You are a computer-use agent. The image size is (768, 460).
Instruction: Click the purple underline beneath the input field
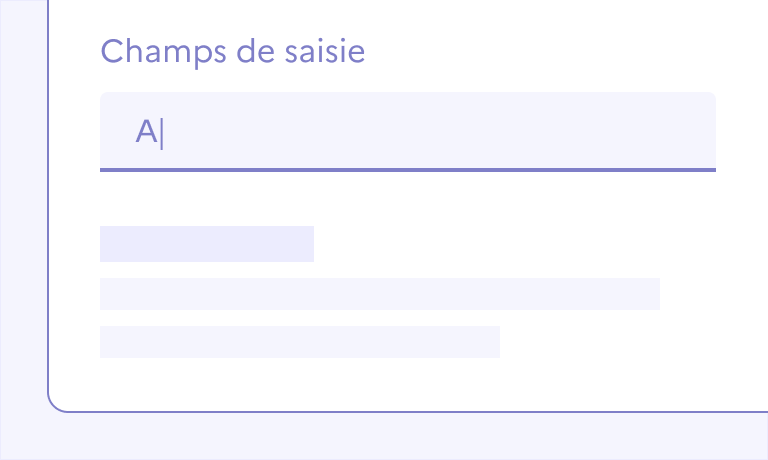point(407,170)
